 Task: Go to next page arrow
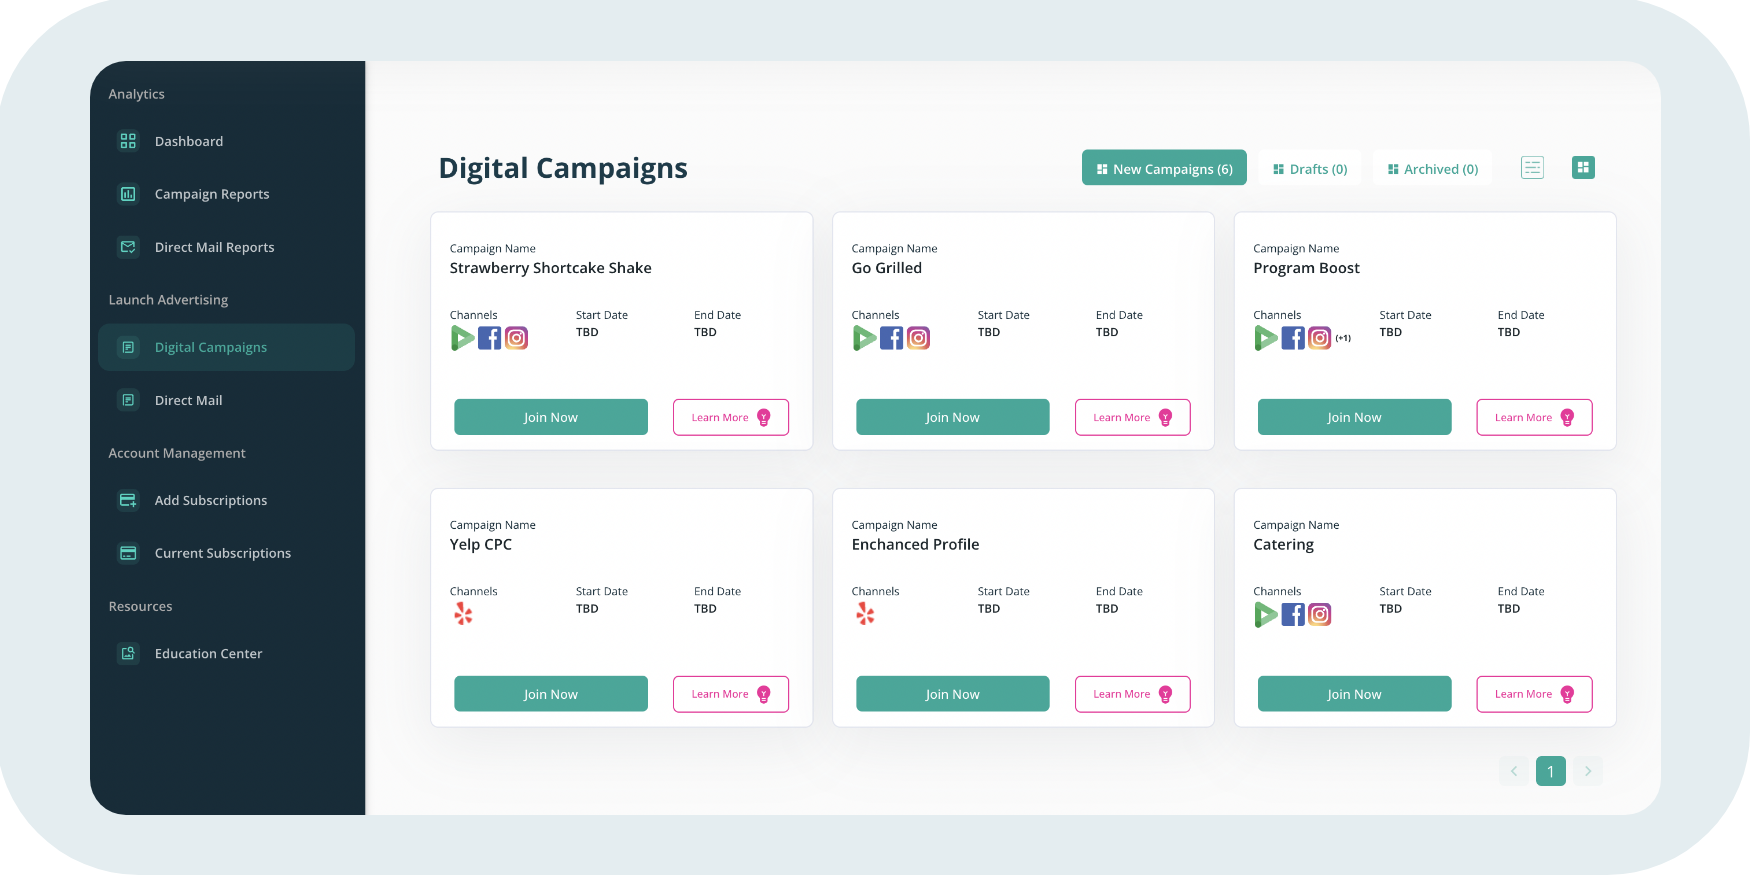[x=1588, y=771]
